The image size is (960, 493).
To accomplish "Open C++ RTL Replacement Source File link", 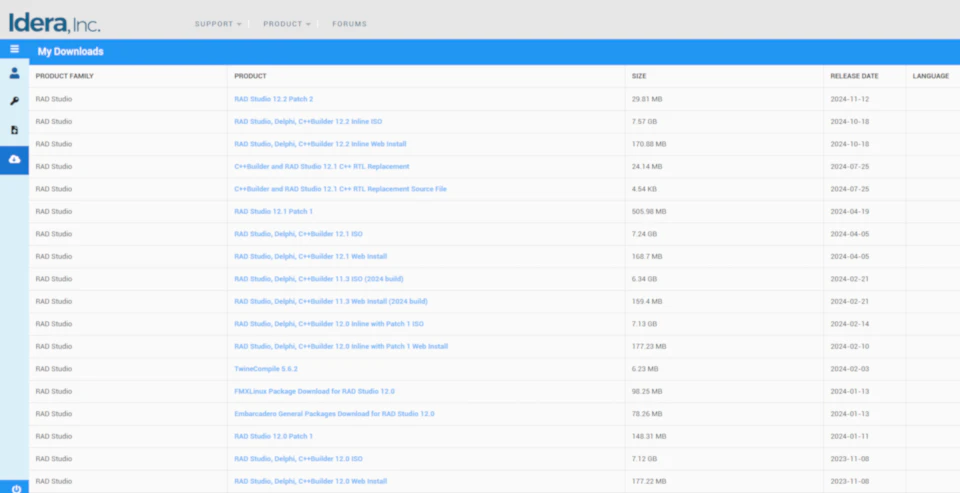I will click(x=340, y=189).
